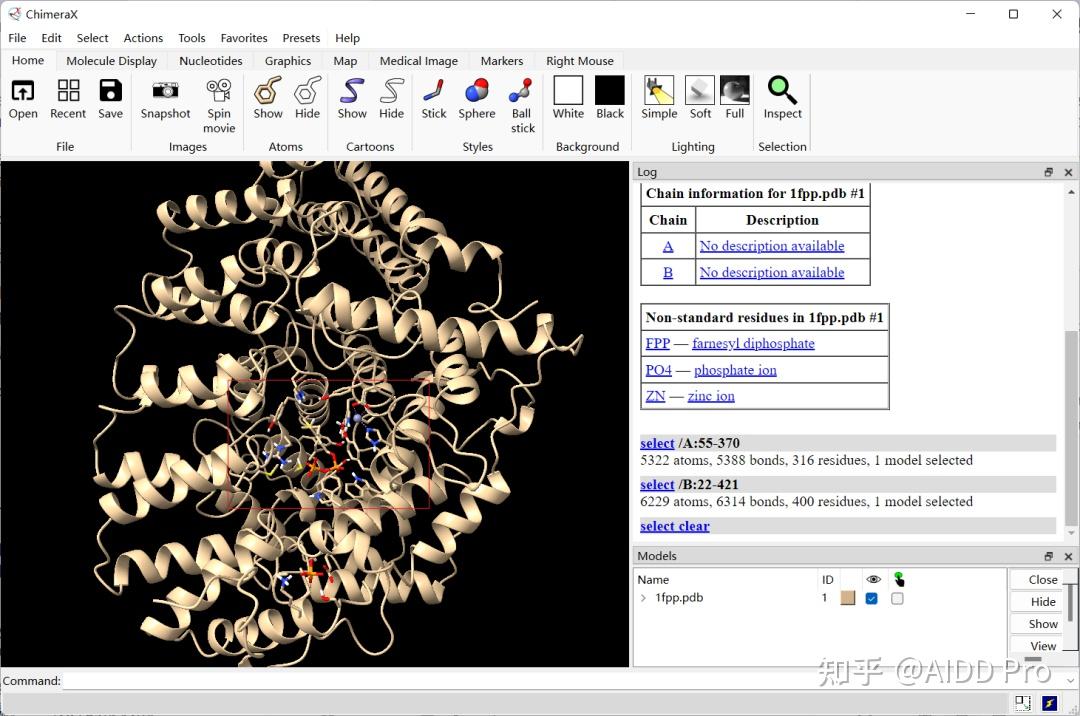This screenshot has width=1080, height=716.
Task: Click chain A link in Log
Action: (667, 246)
